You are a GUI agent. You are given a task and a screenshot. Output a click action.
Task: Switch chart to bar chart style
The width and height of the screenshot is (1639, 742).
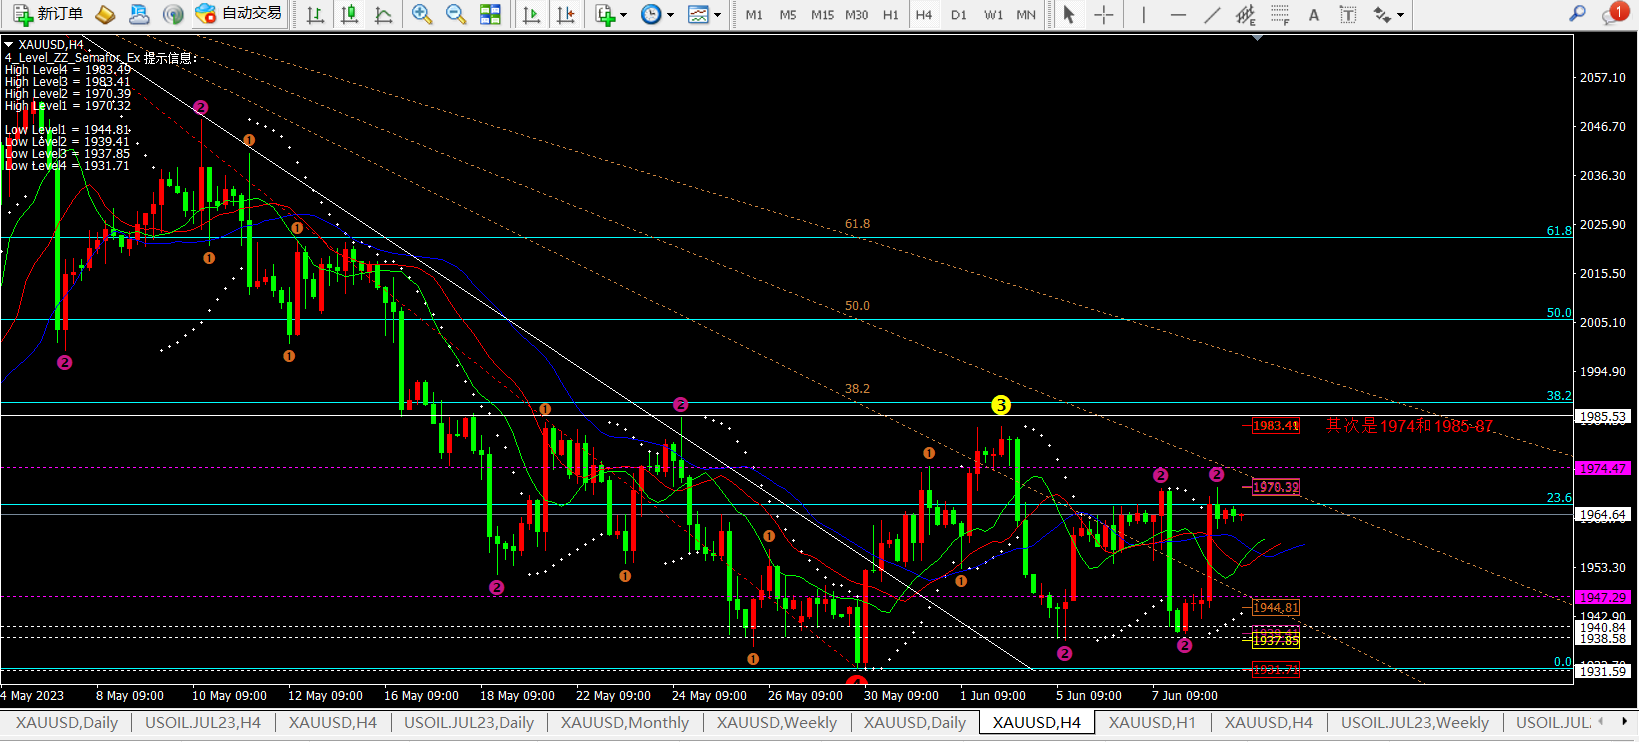coord(315,14)
